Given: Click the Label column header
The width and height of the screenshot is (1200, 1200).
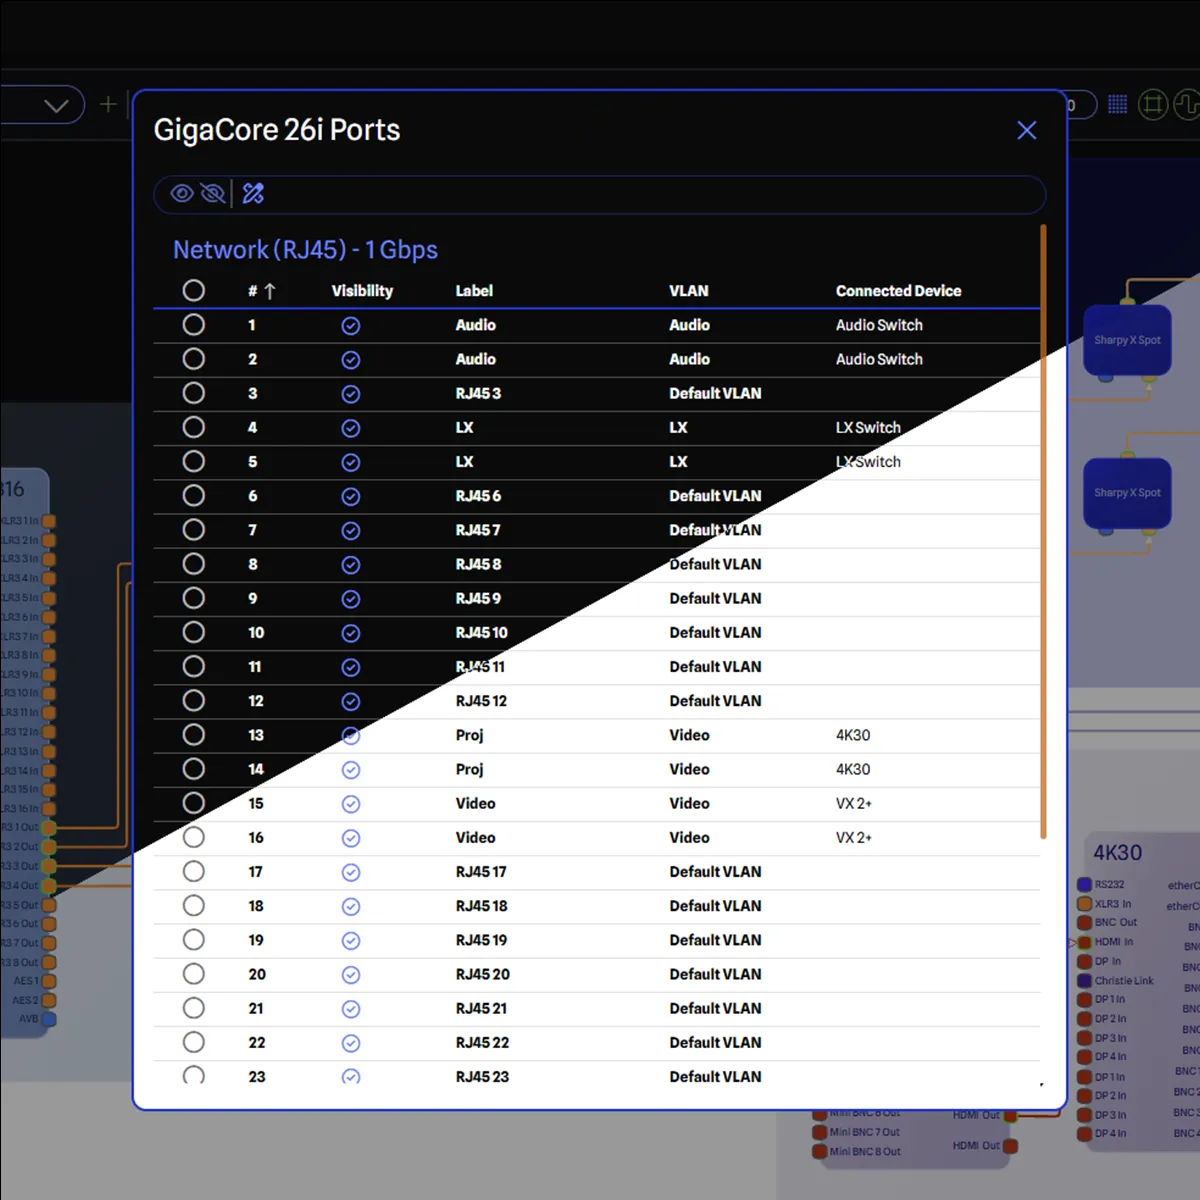Looking at the screenshot, I should click(x=474, y=291).
